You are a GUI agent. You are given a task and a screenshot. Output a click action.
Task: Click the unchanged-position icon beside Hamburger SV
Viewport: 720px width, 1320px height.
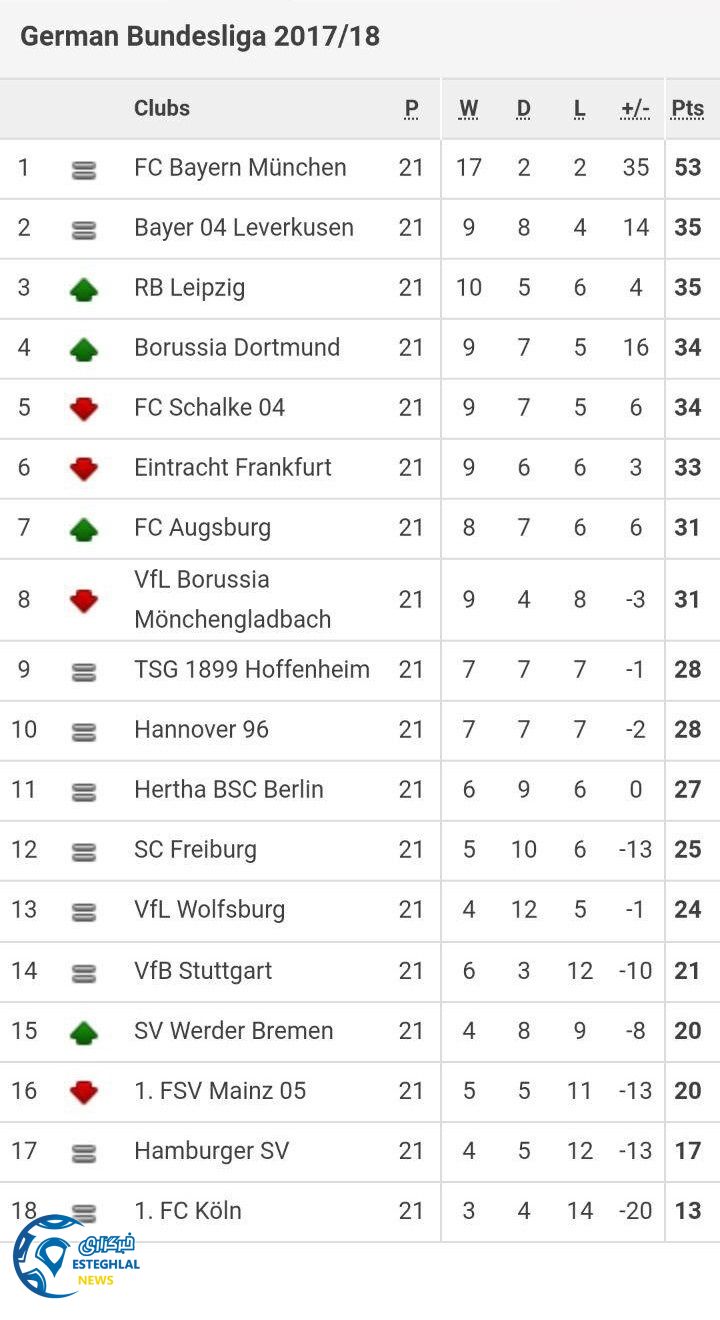[84, 1154]
